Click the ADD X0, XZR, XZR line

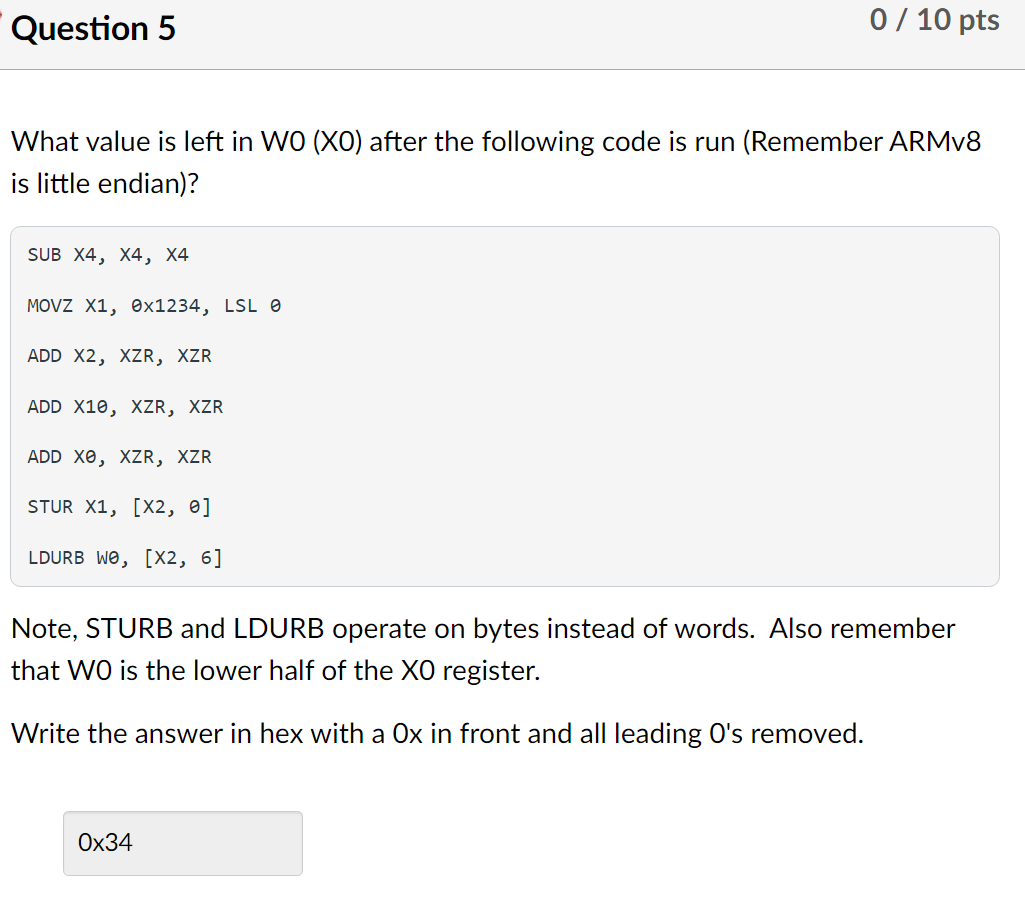pos(119,457)
